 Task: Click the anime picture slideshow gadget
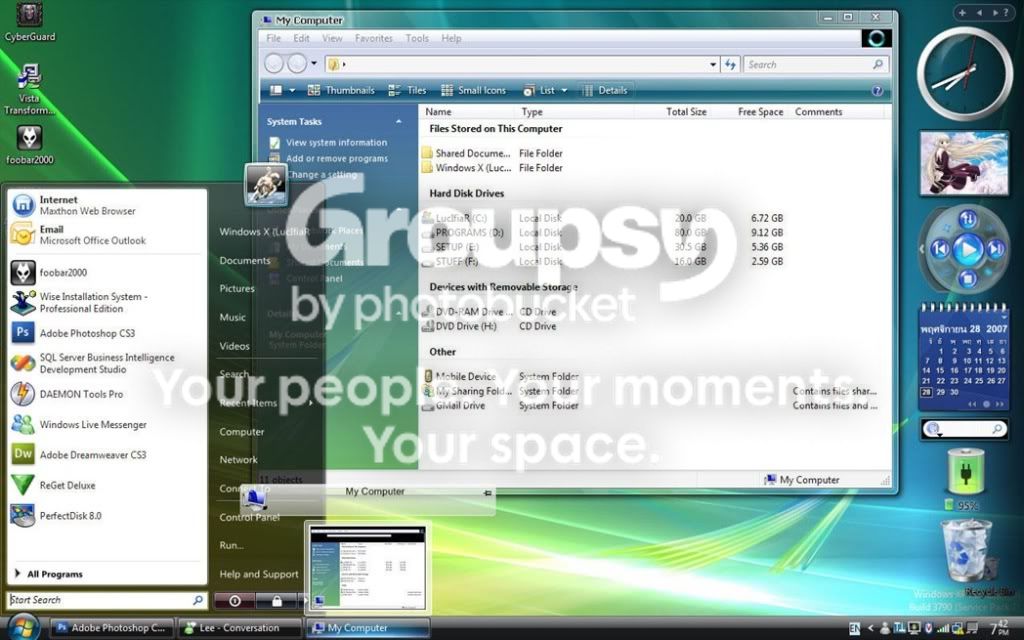click(x=964, y=163)
